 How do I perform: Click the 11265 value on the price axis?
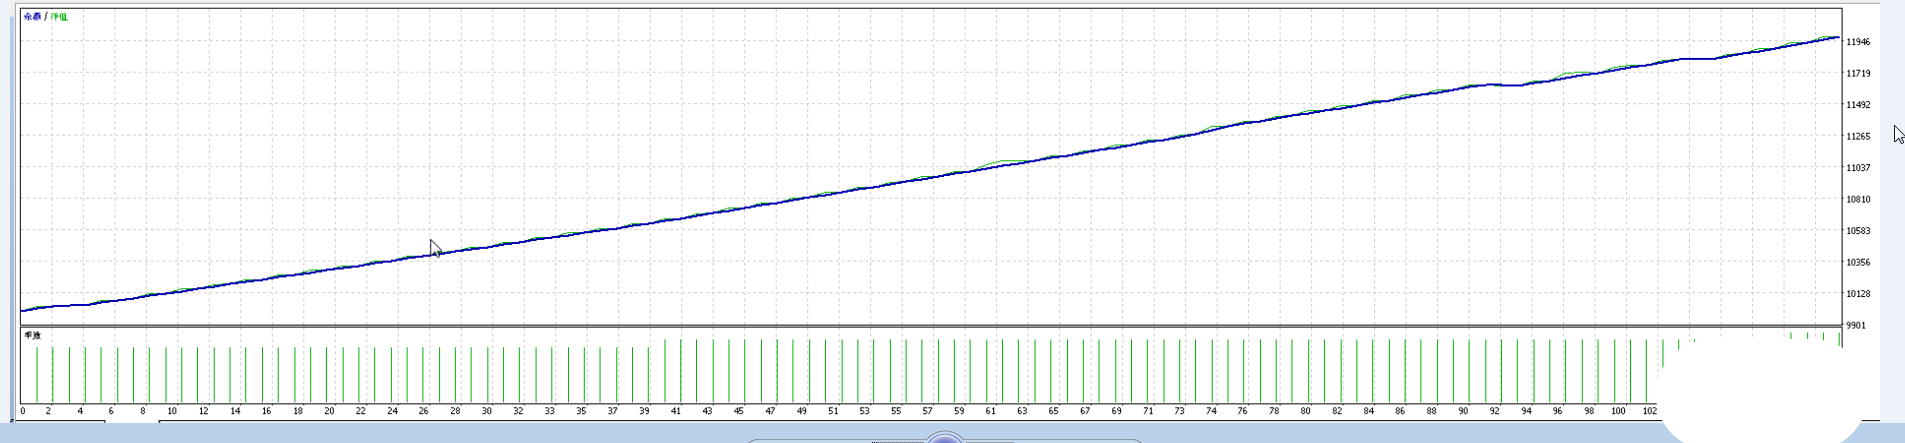point(1858,137)
